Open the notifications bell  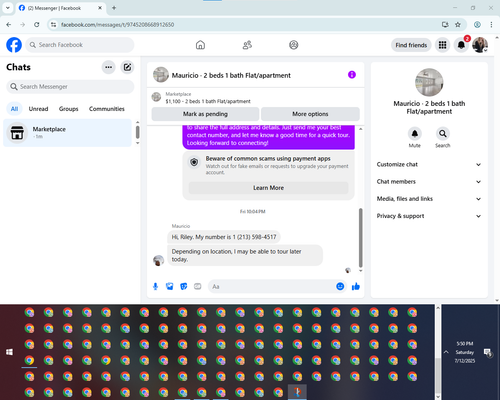[x=461, y=45]
